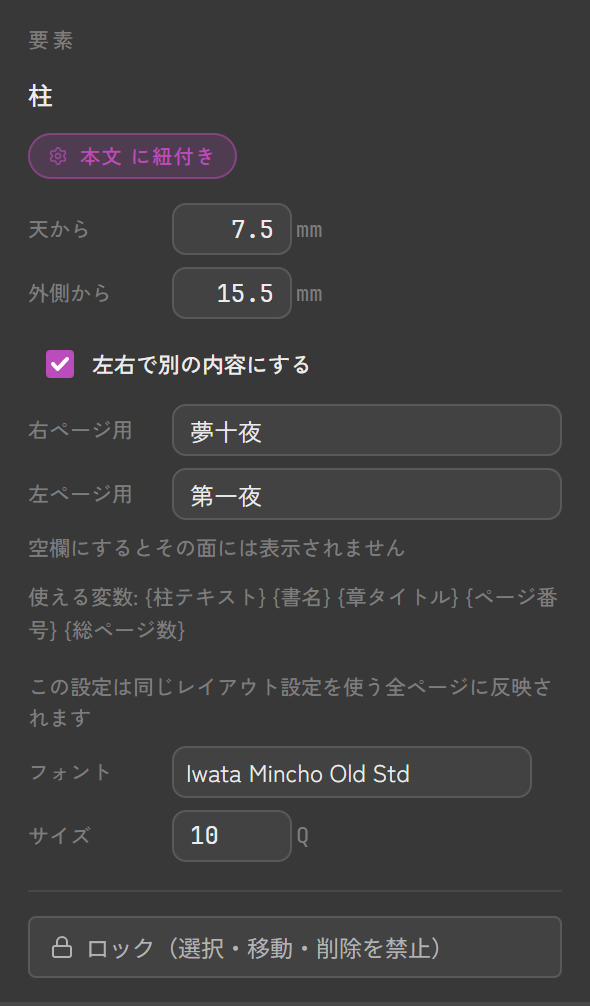Screen dimensions: 590x1006
Task: Click the mm unit beside 外側から field
Action: [309, 294]
